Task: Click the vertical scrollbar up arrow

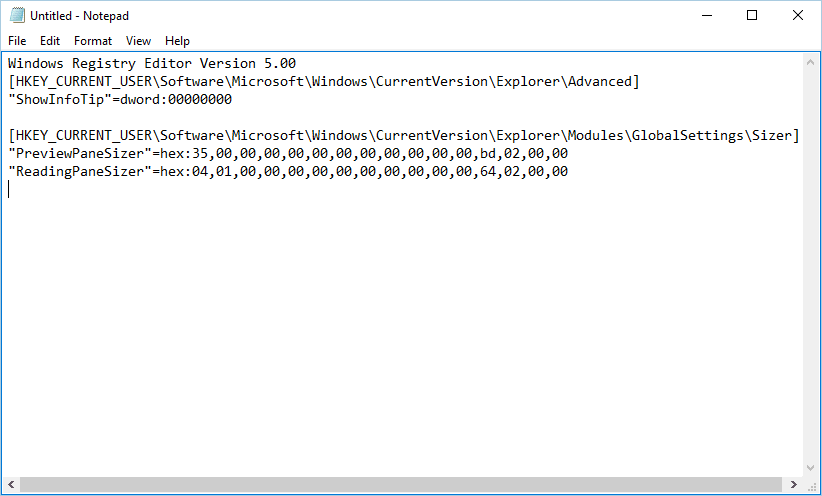Action: [x=810, y=62]
